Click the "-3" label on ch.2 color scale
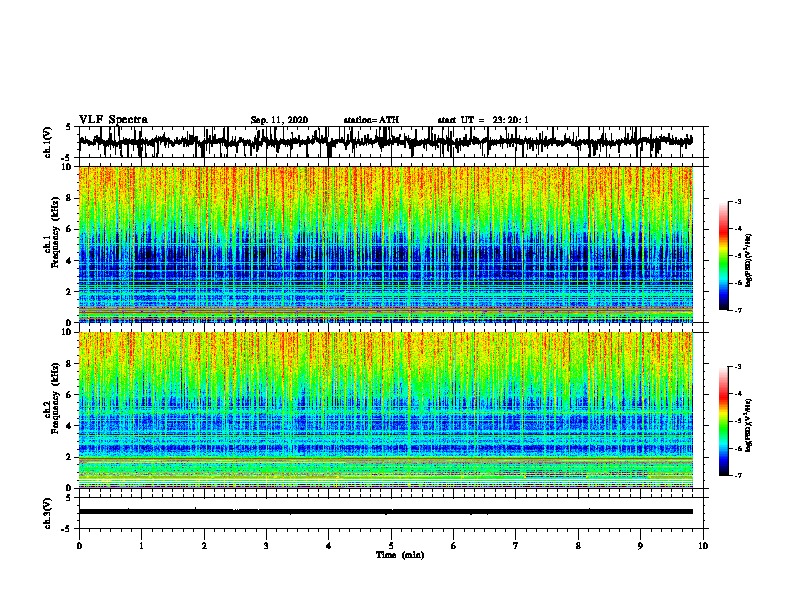Screen dimensions: 792x612 click(737, 367)
